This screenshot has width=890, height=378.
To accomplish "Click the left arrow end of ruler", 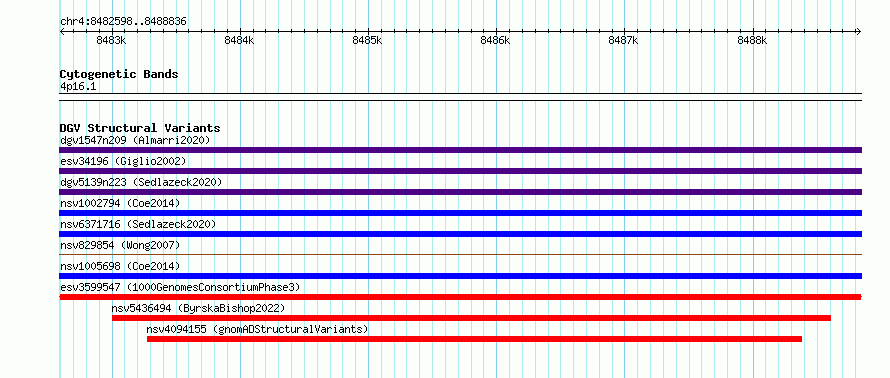I will [62, 32].
